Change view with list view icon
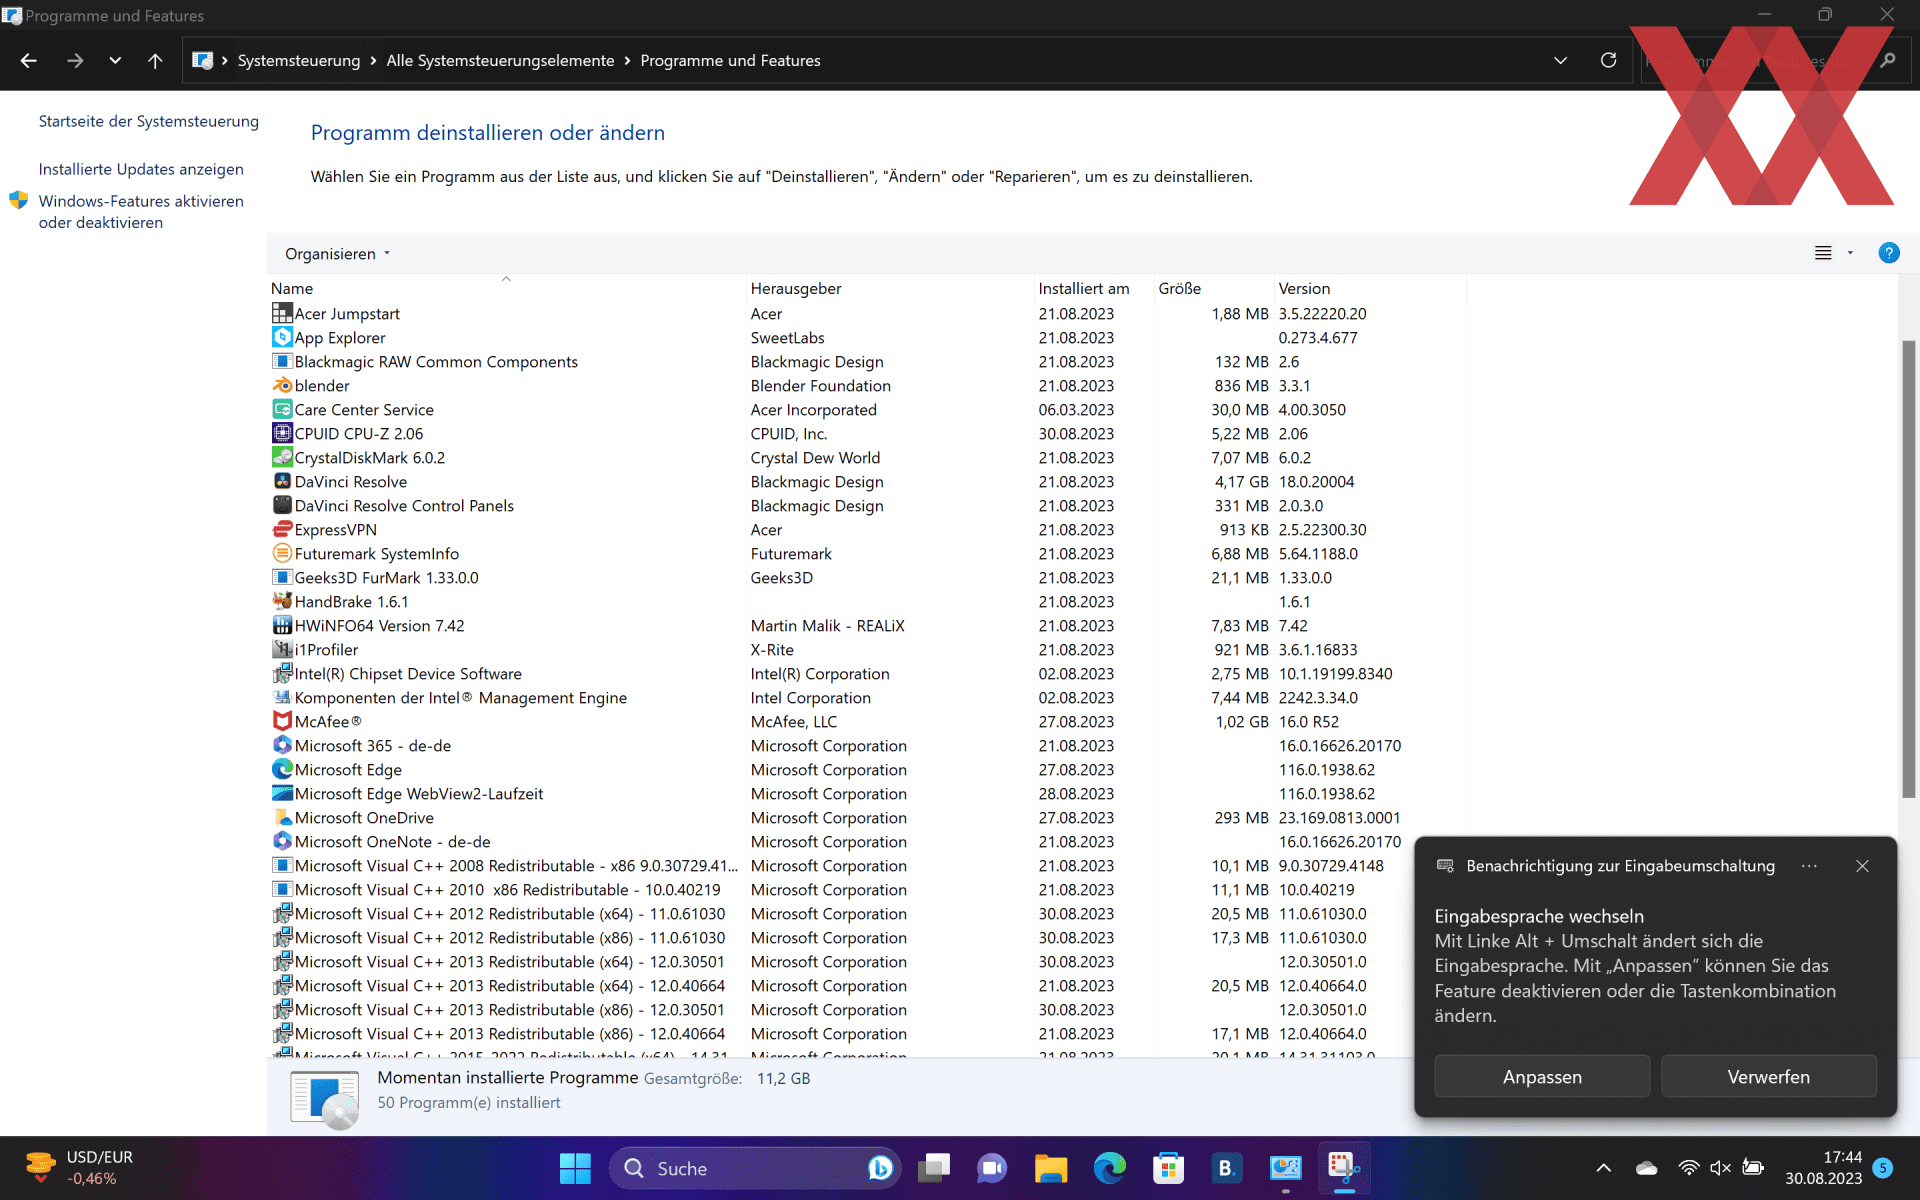Image resolution: width=1920 pixels, height=1200 pixels. point(1823,253)
